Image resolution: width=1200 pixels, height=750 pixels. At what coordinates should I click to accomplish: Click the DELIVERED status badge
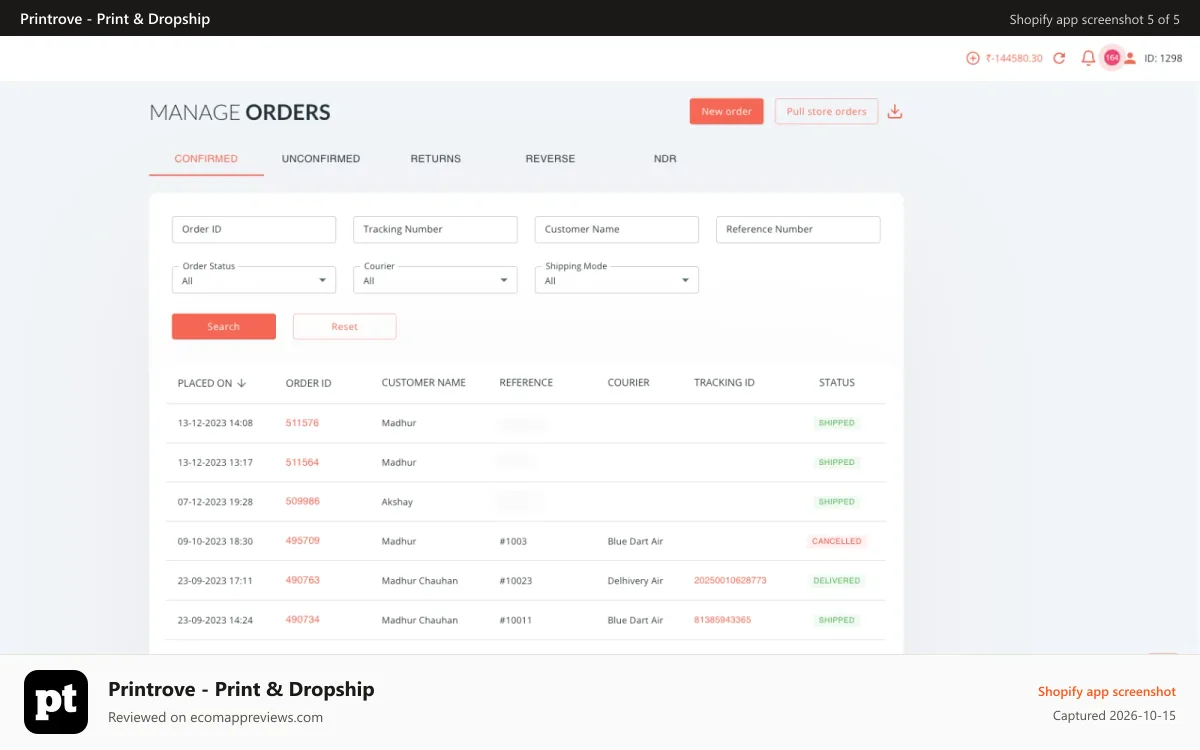pos(836,580)
